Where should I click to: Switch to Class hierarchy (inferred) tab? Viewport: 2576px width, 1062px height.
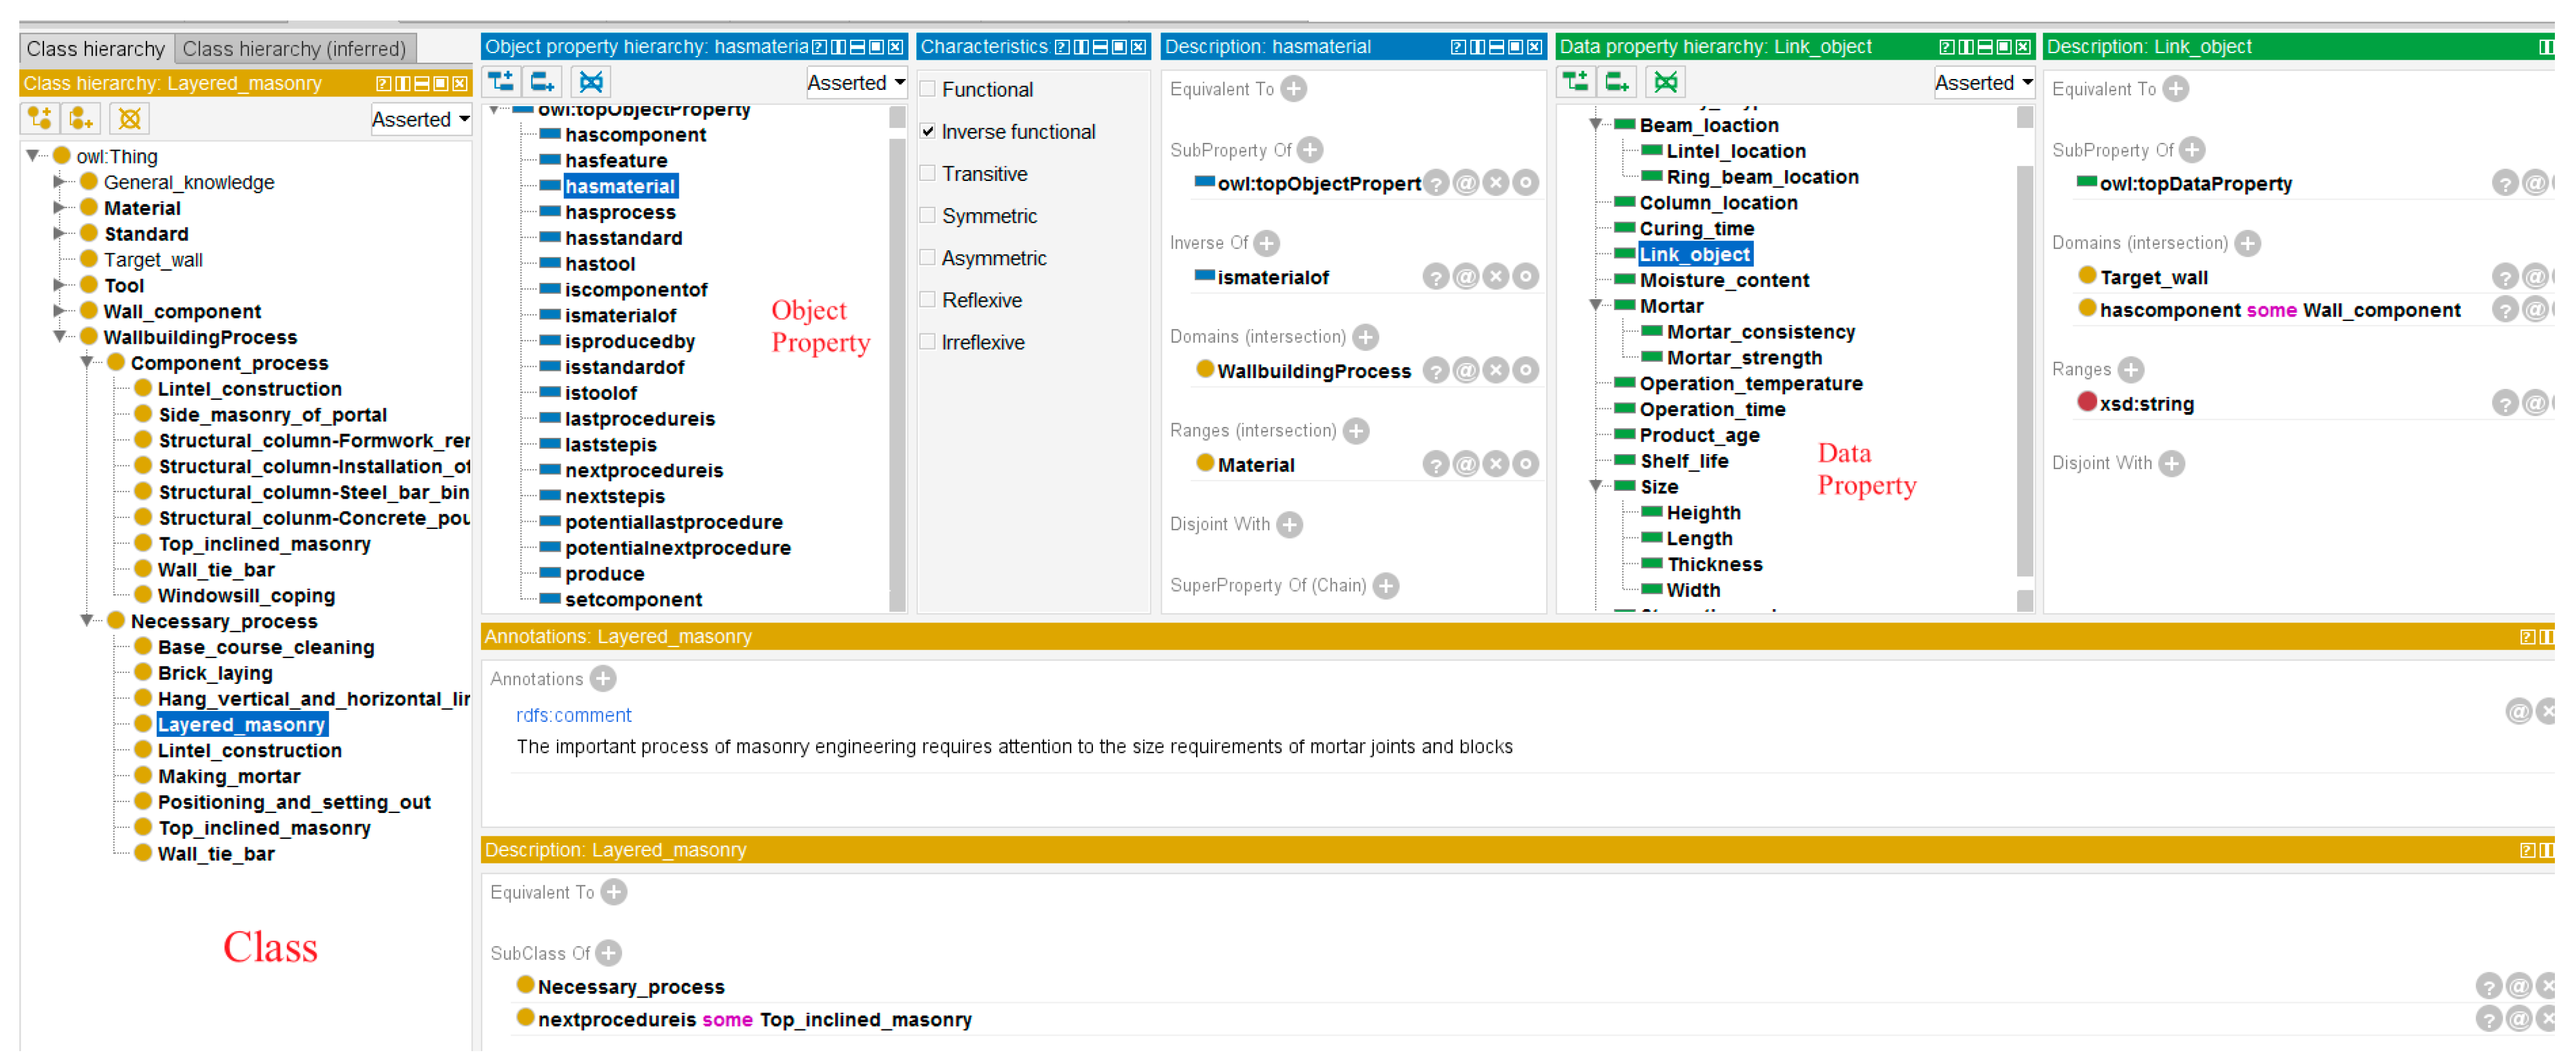(294, 48)
